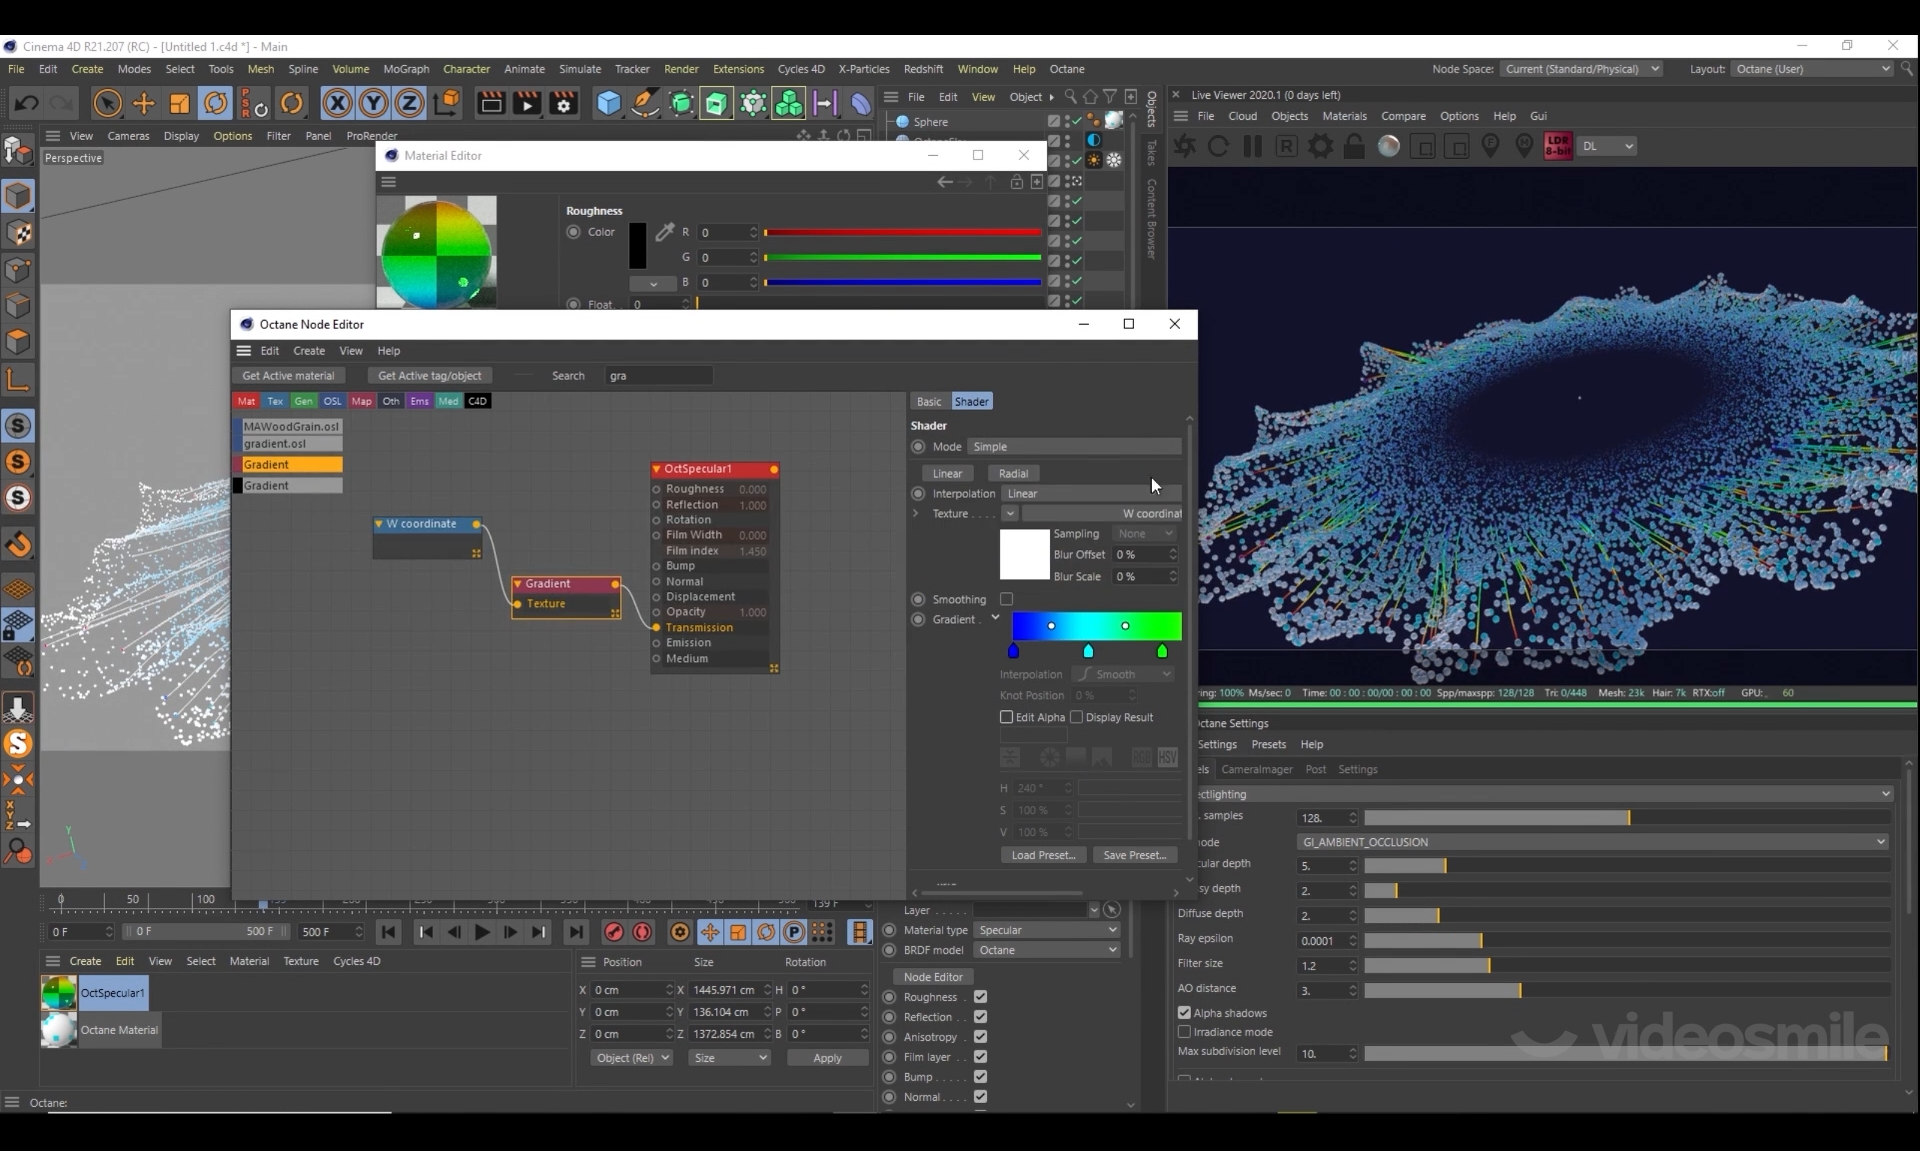Click Live Viewer lock resolution padlock icon
The height and width of the screenshot is (1151, 1920).
click(x=1354, y=146)
